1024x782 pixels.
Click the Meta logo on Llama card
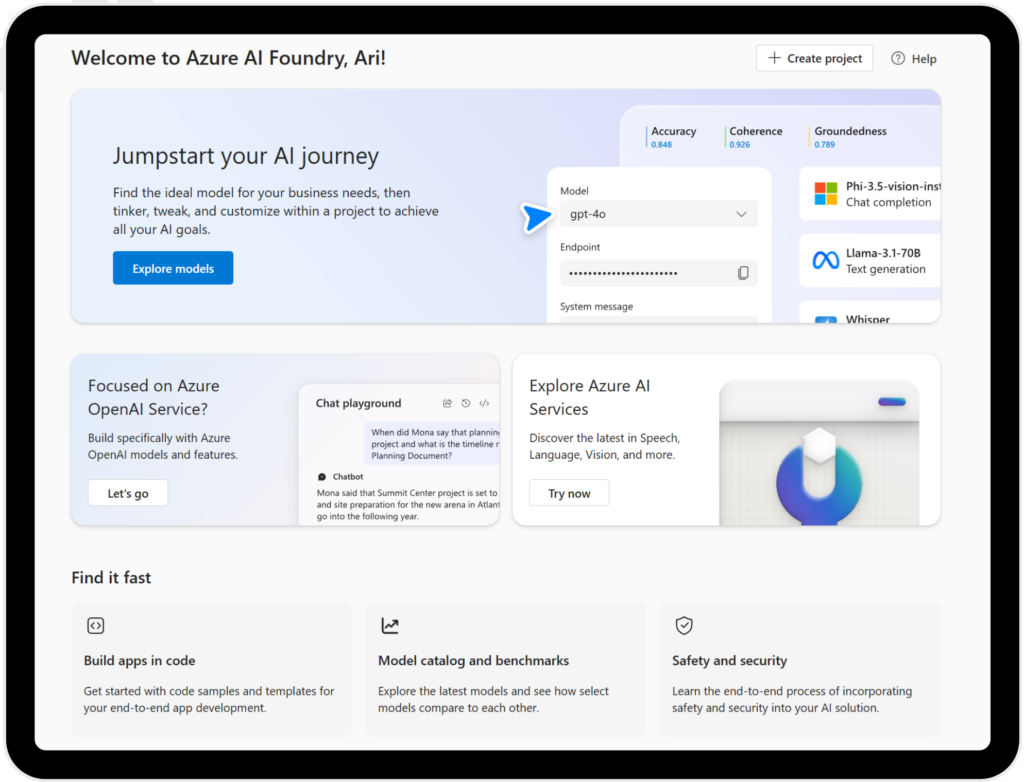825,261
